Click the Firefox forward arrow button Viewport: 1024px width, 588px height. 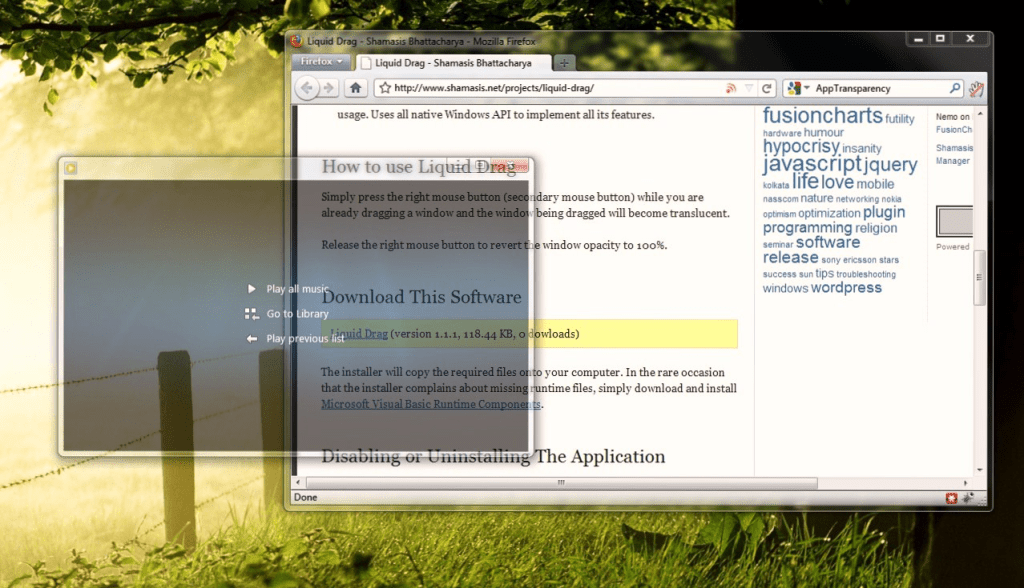click(x=328, y=88)
